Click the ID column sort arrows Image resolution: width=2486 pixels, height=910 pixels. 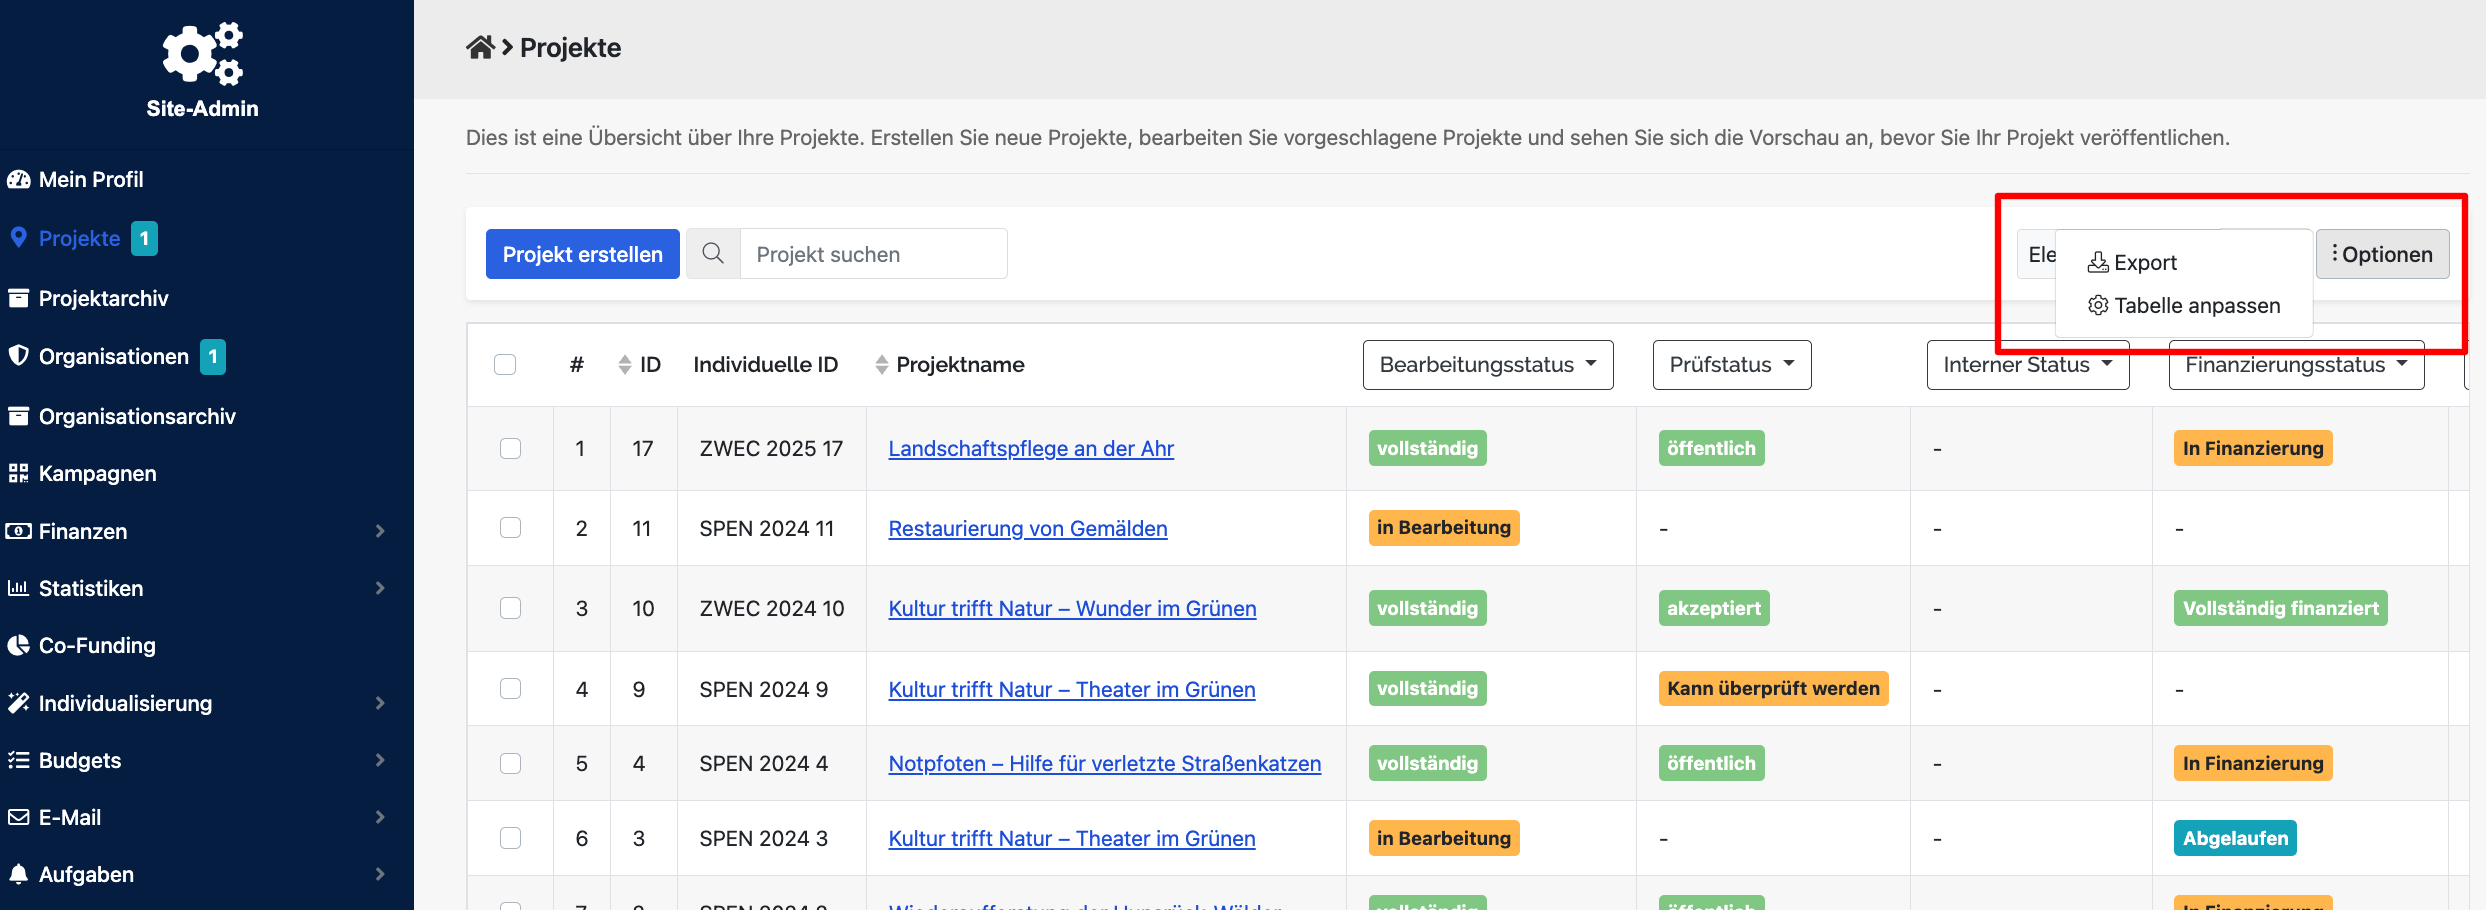tap(624, 365)
